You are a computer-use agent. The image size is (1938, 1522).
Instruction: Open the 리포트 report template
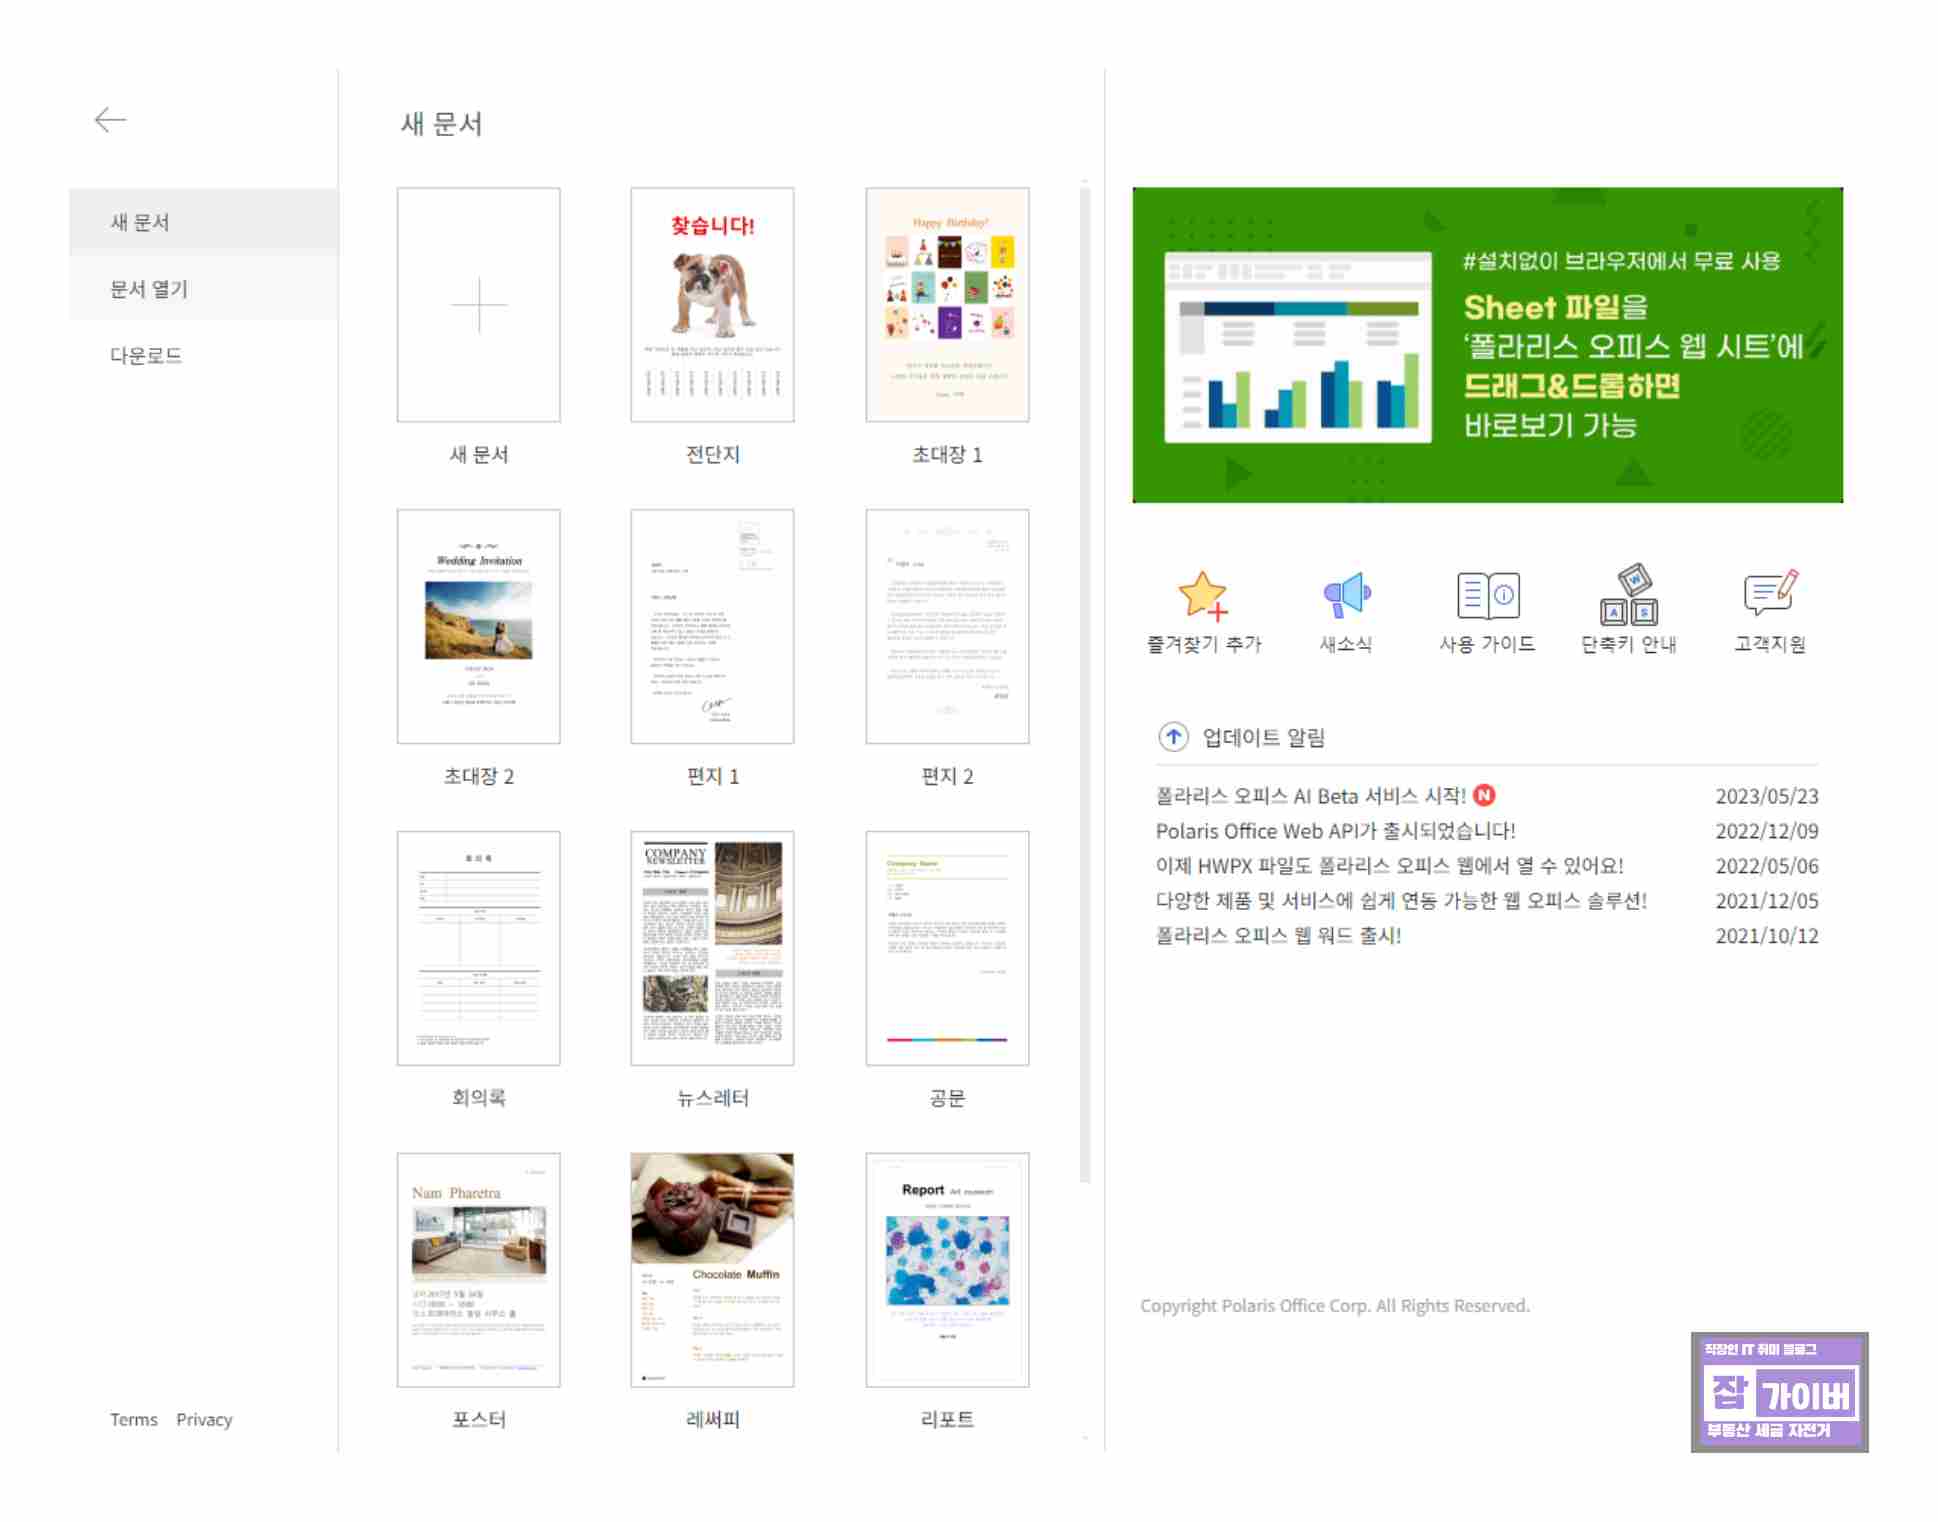click(x=946, y=1270)
